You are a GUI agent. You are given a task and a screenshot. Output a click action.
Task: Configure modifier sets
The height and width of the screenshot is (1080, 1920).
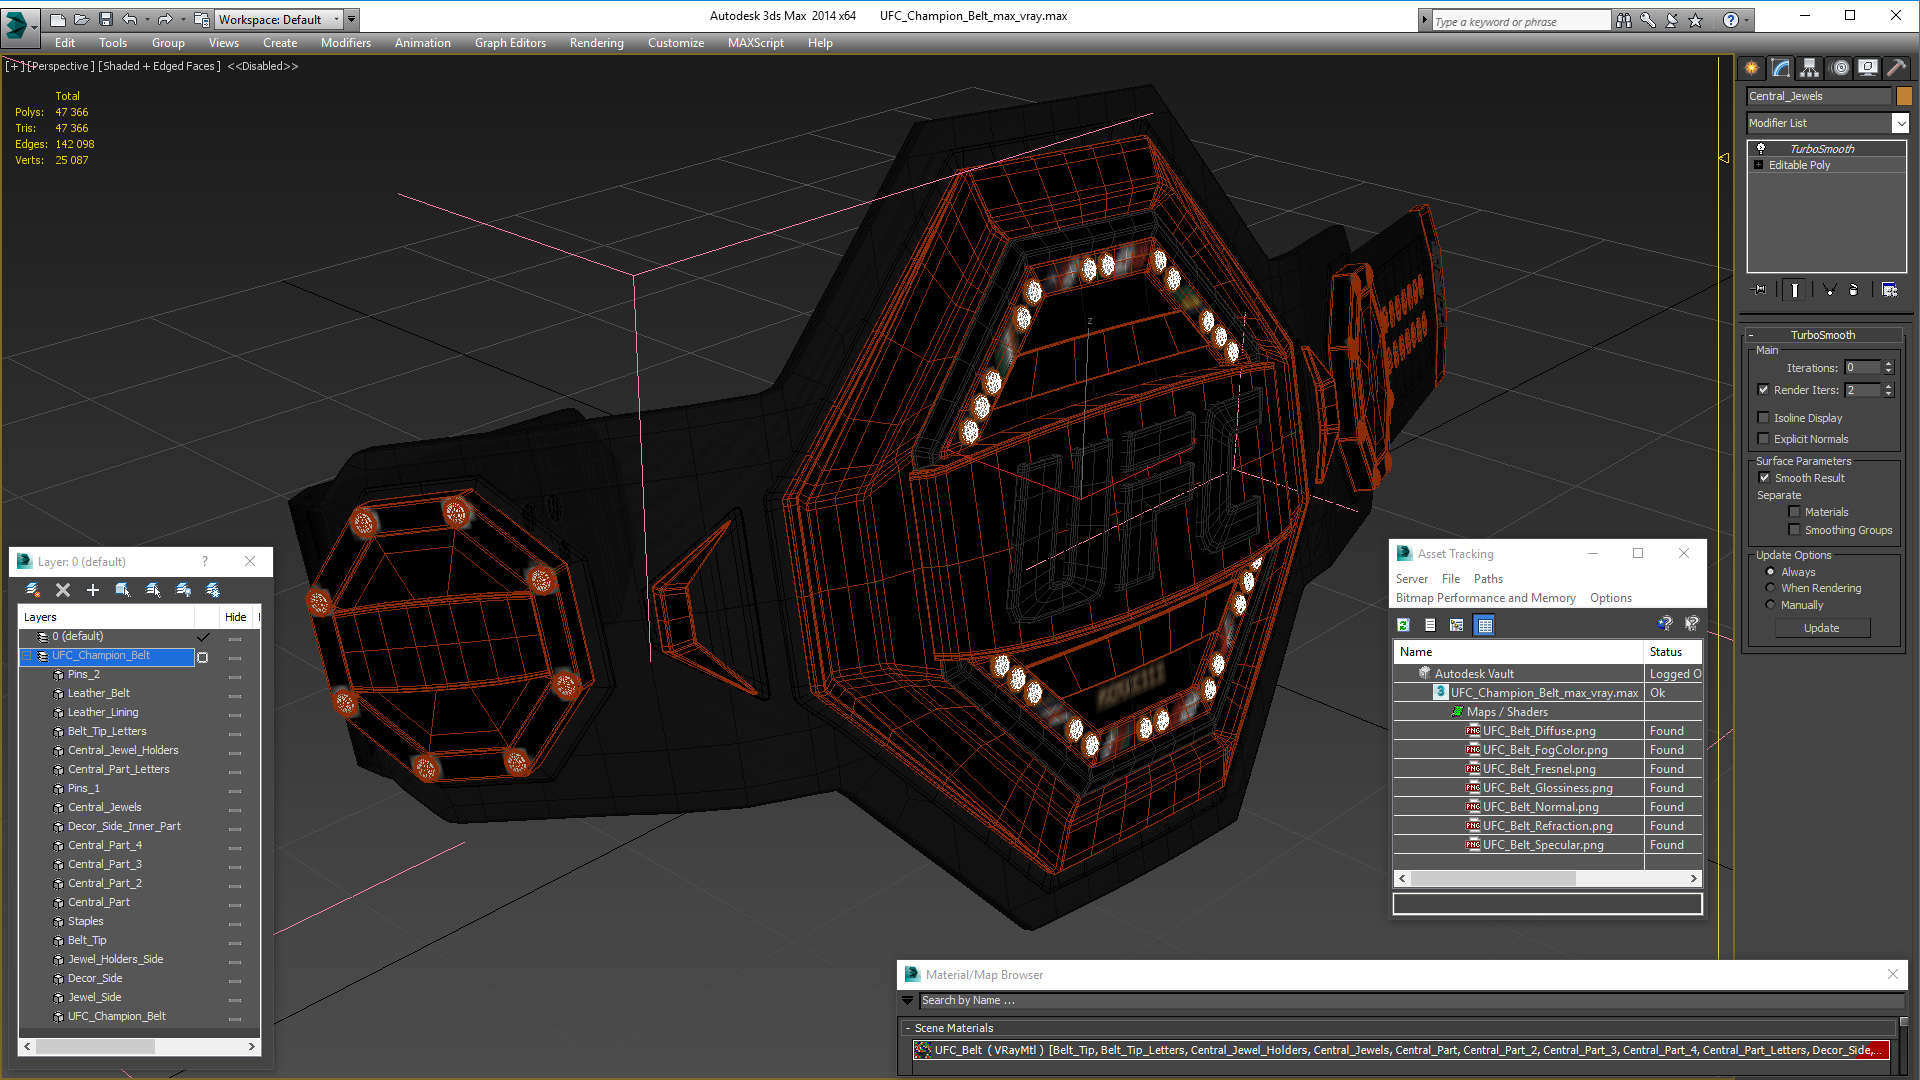pyautogui.click(x=1889, y=290)
